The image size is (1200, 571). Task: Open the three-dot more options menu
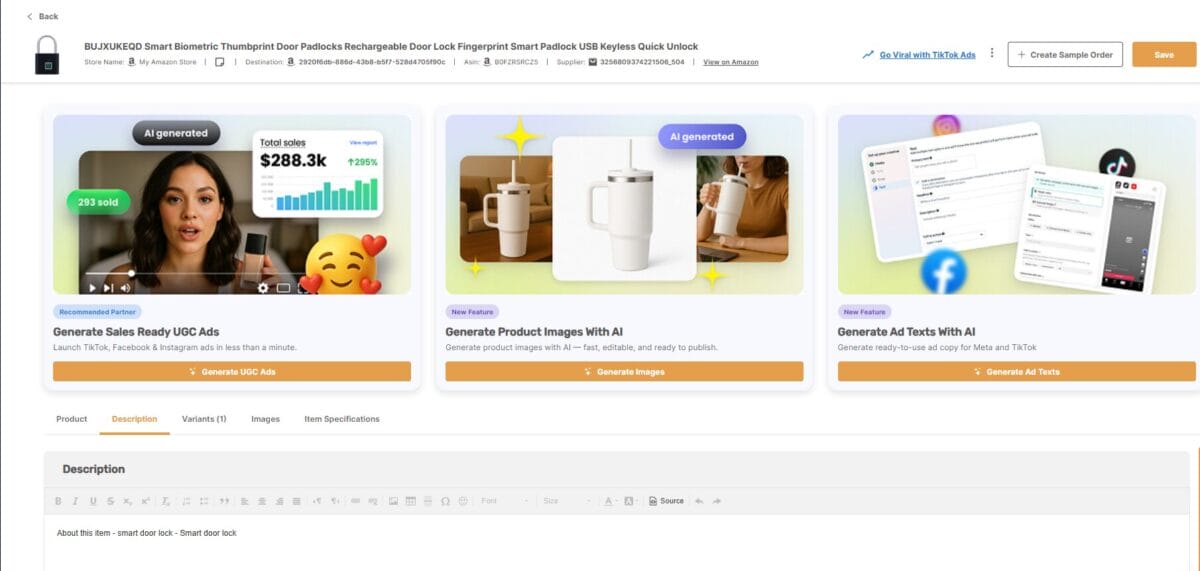click(992, 53)
